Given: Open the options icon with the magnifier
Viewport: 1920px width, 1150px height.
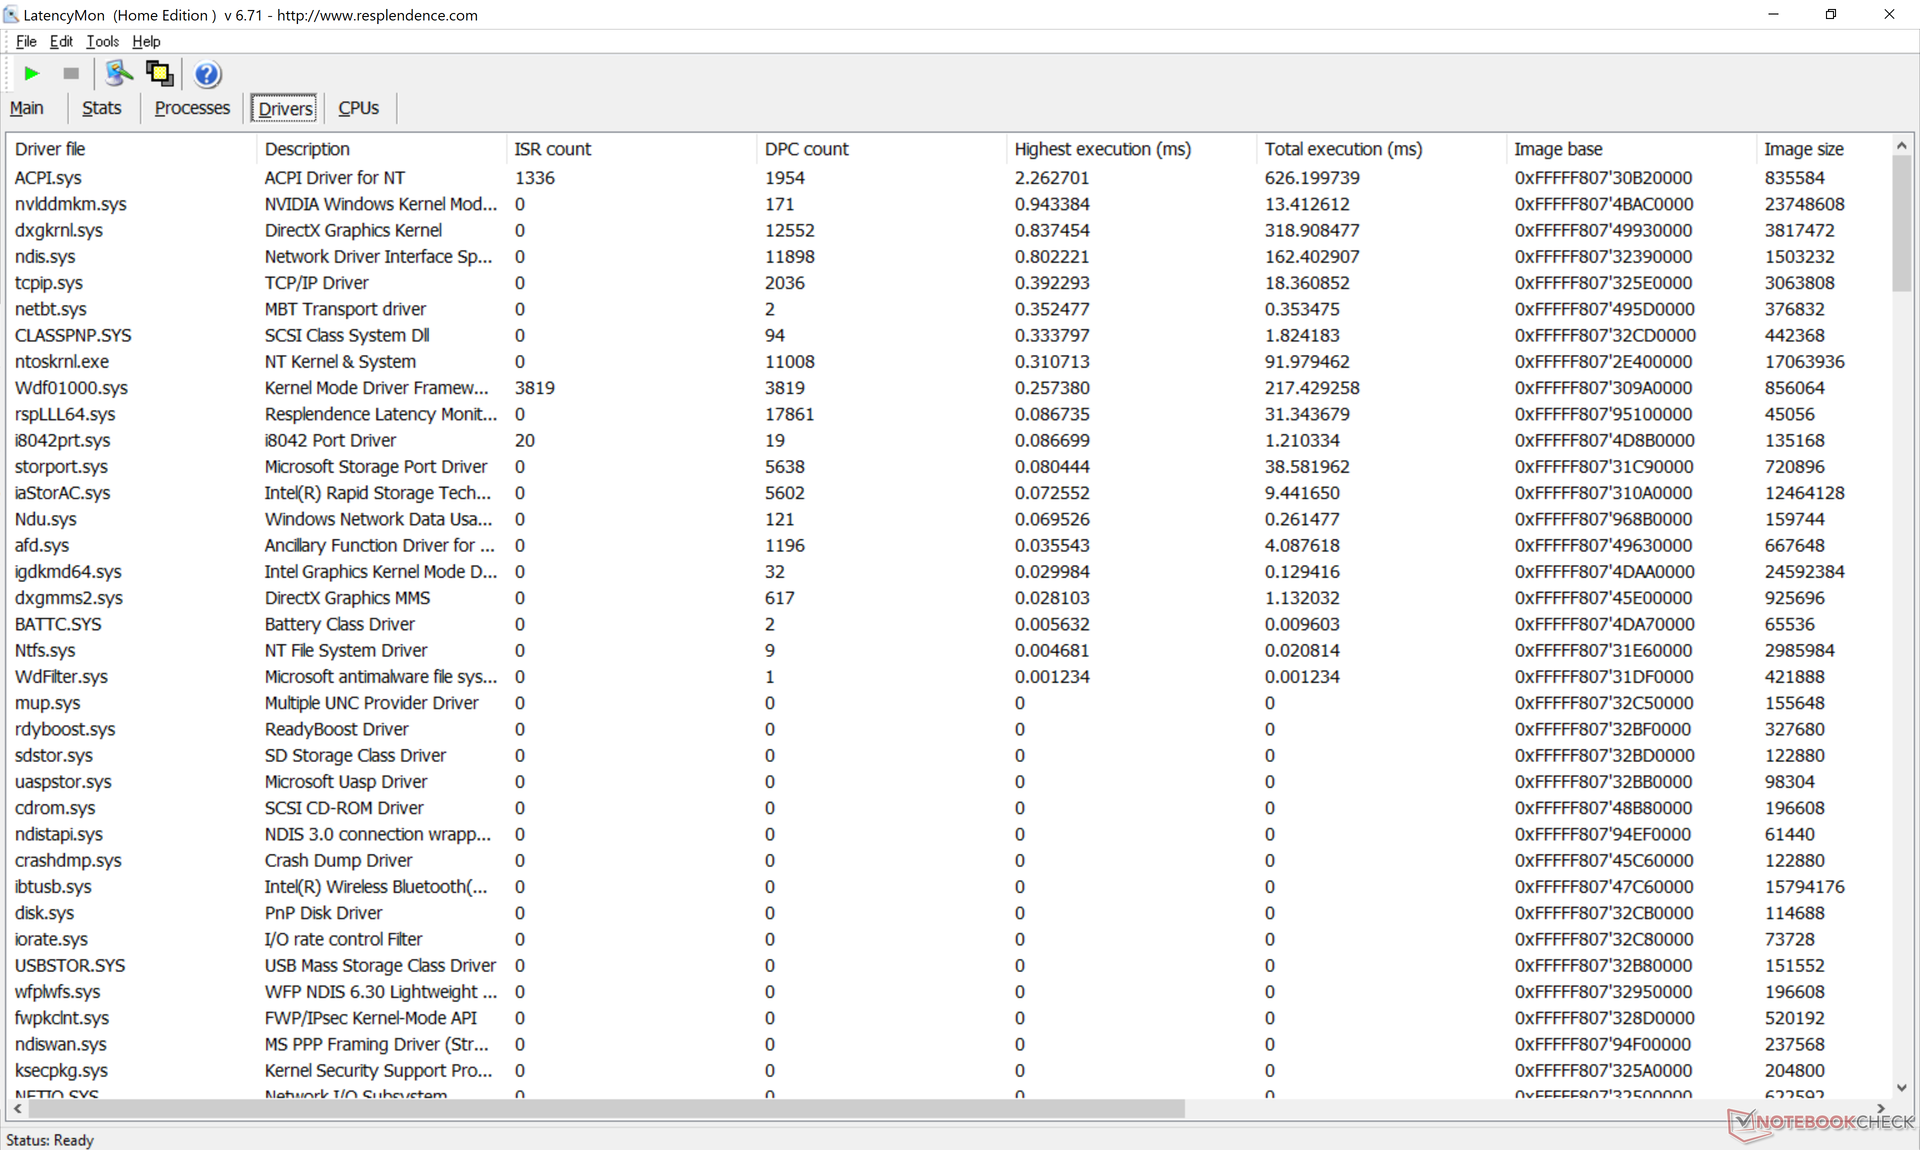Looking at the screenshot, I should point(118,73).
